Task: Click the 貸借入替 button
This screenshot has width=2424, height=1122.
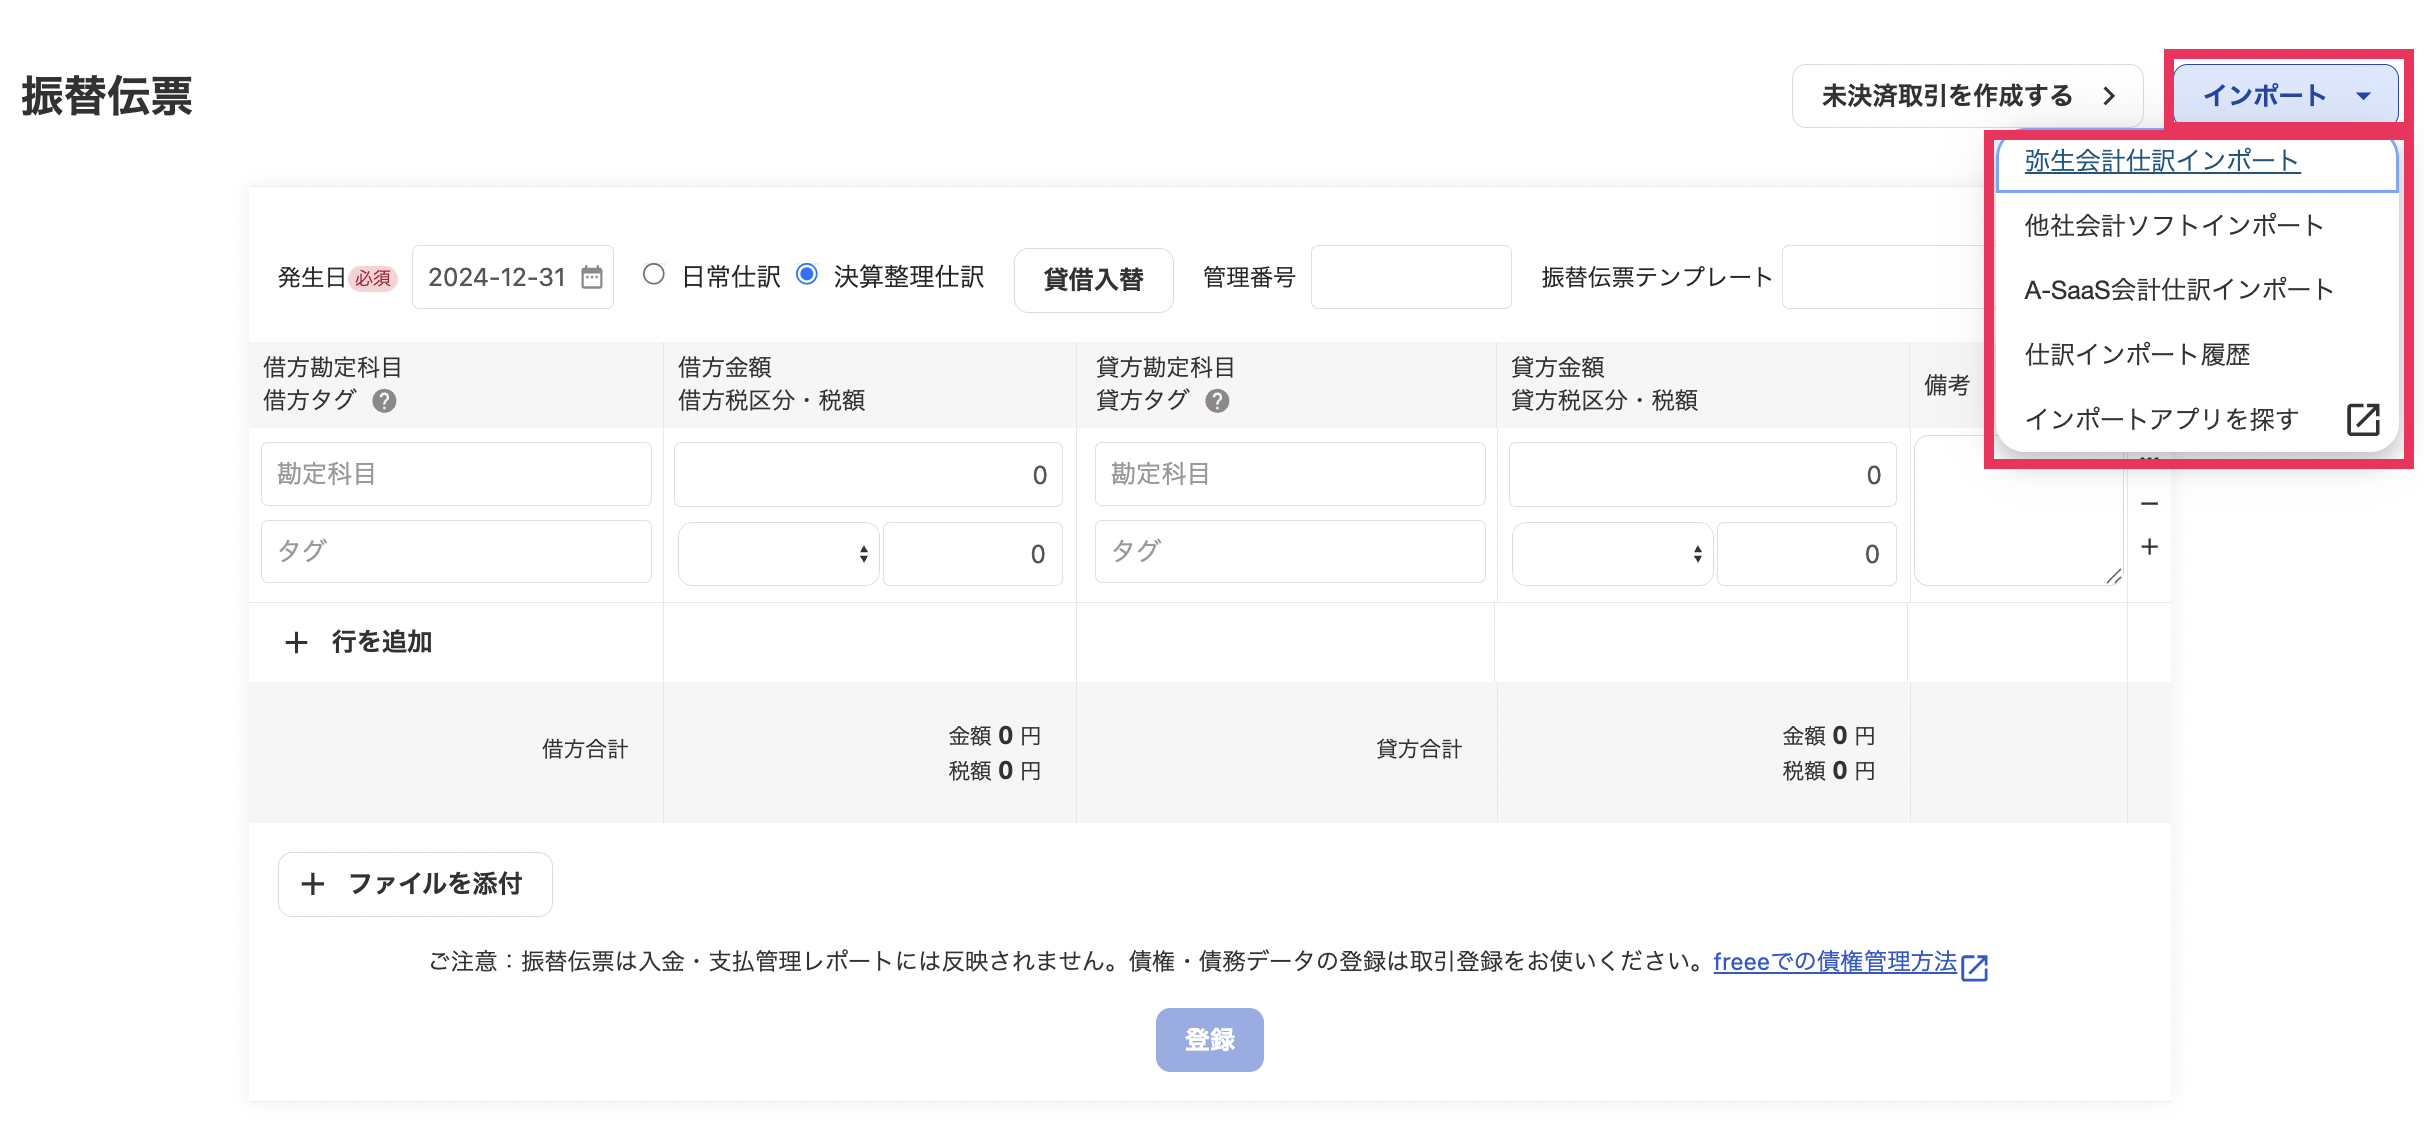Action: click(1093, 280)
